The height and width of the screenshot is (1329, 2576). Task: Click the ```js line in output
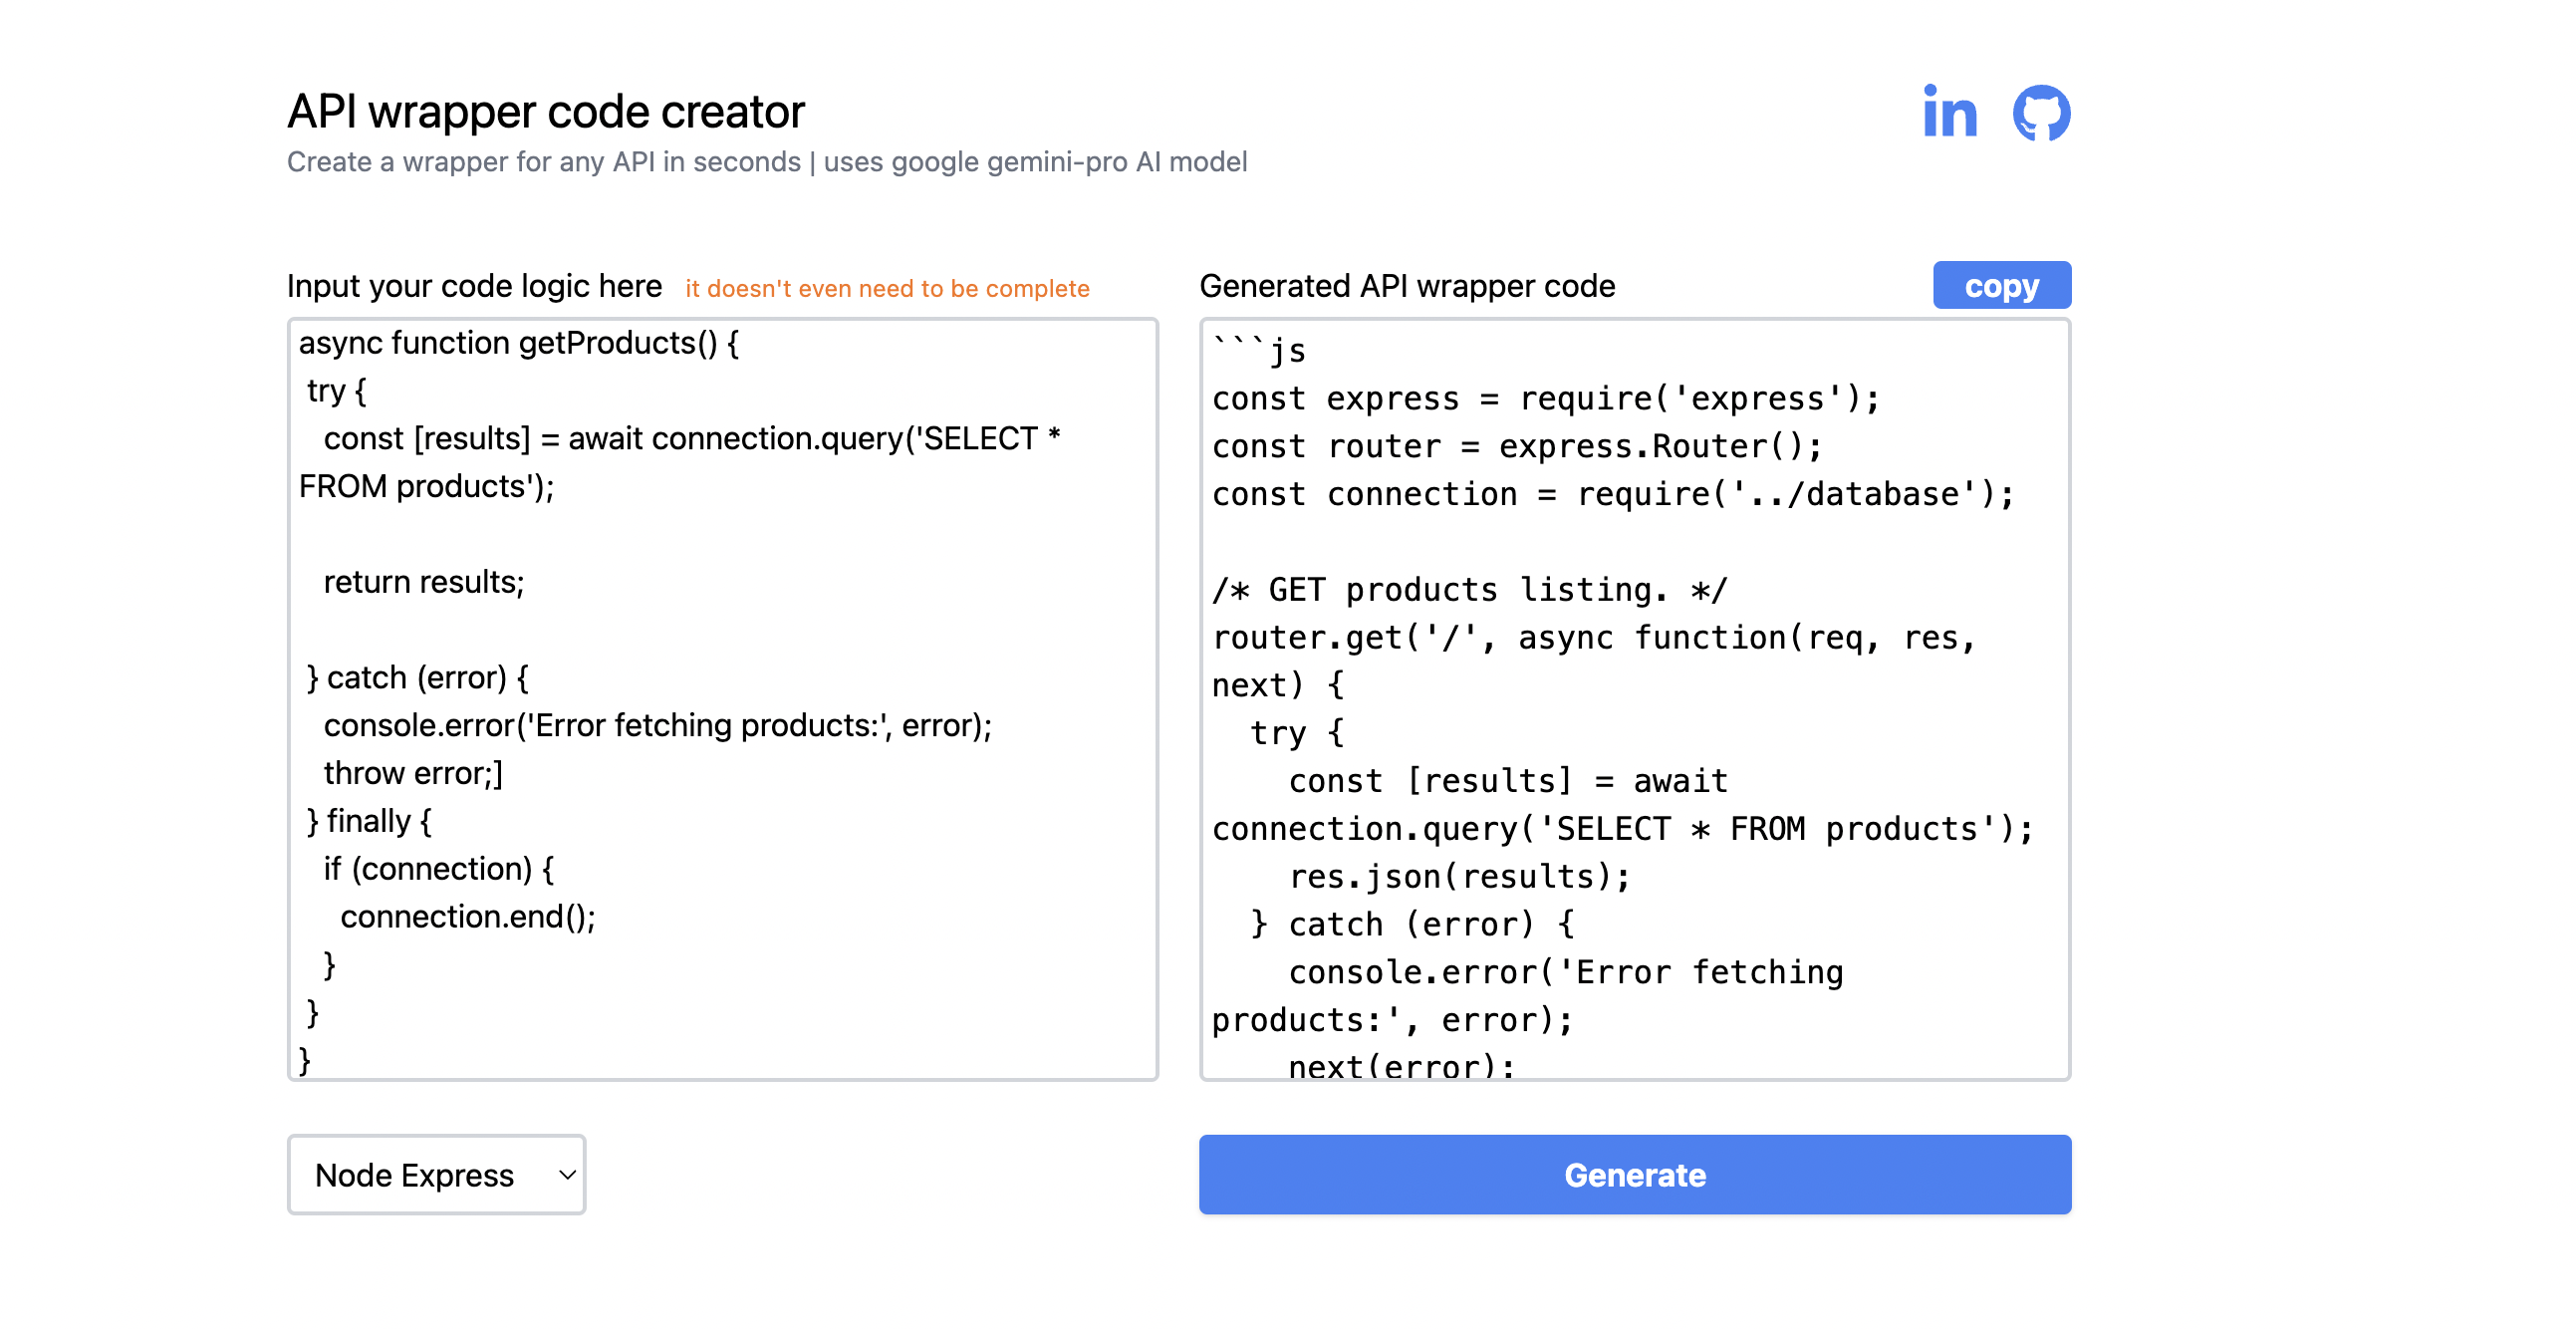click(x=1260, y=351)
